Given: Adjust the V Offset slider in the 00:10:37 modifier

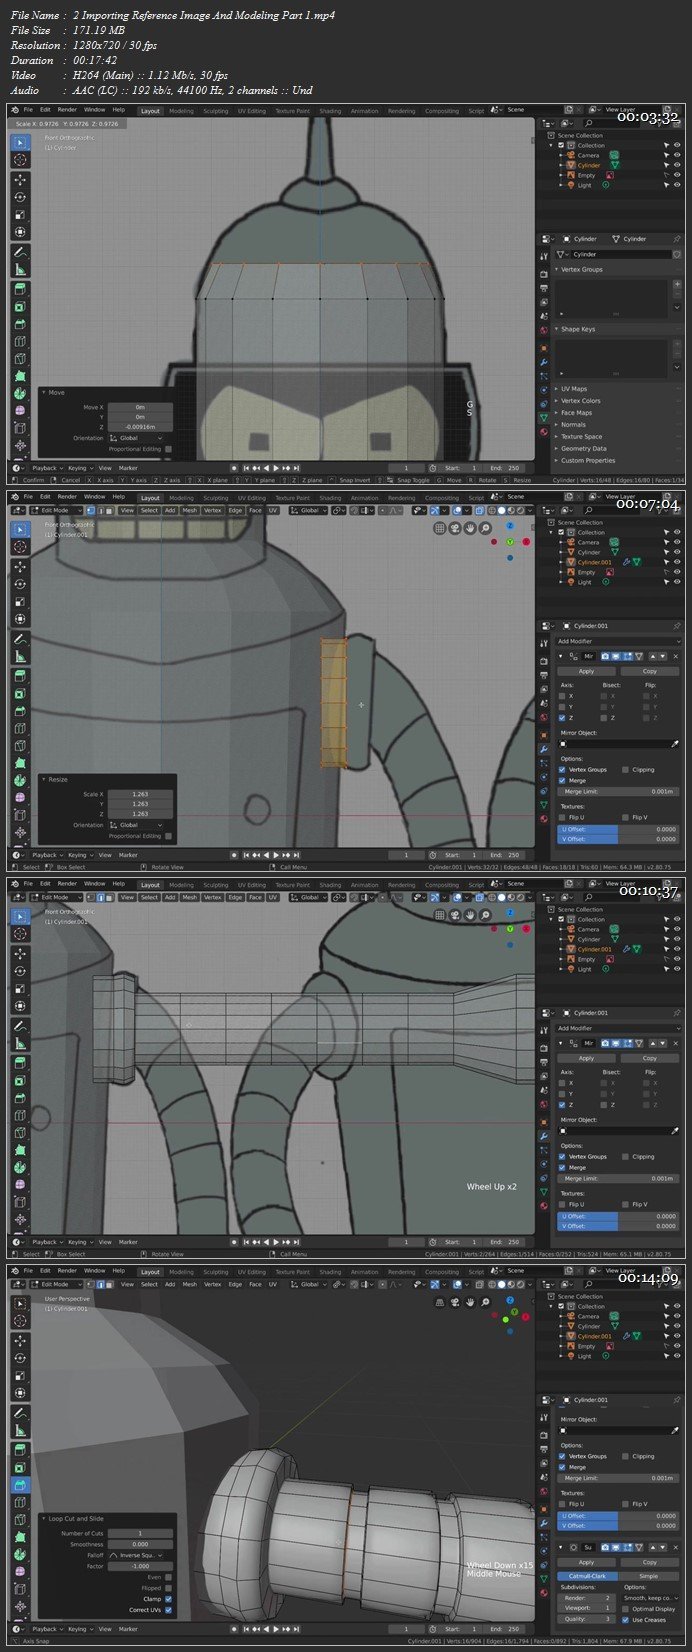Looking at the screenshot, I should 619,1226.
